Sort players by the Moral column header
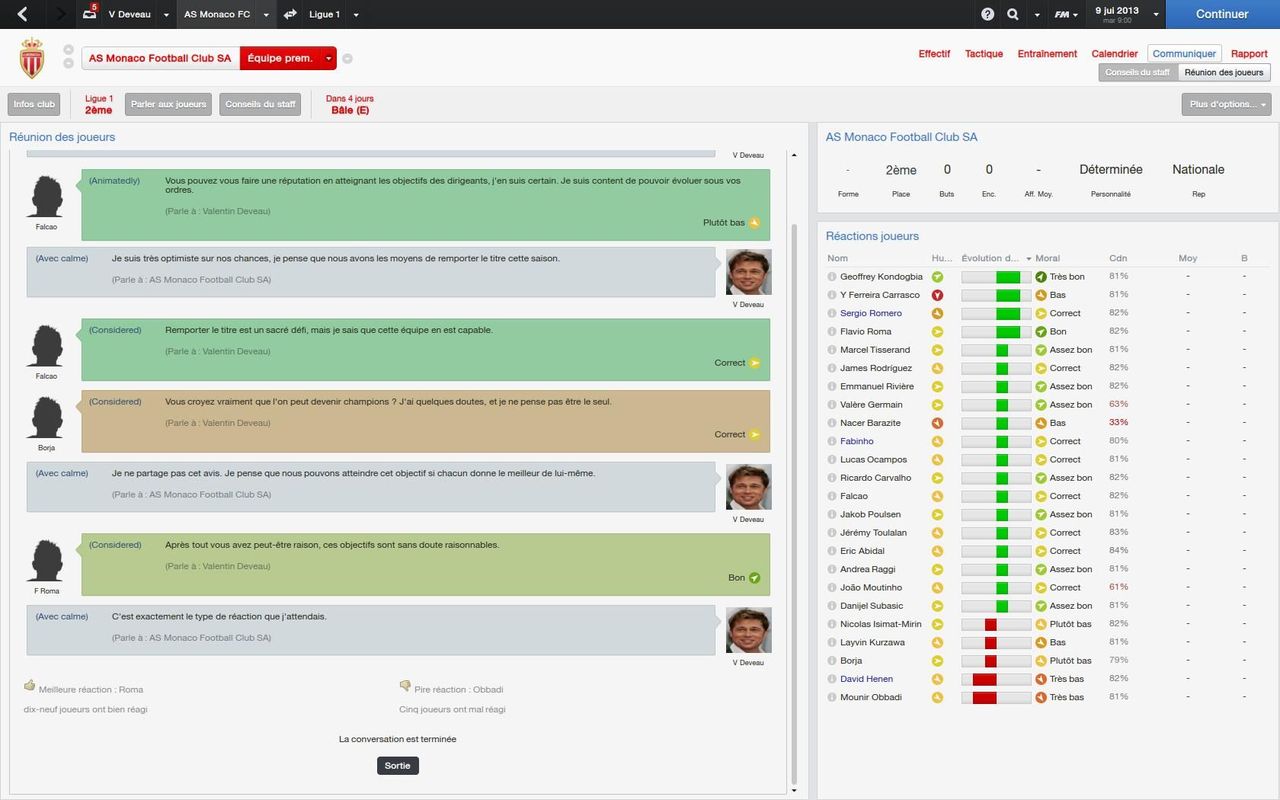The image size is (1280, 800). tap(1047, 259)
